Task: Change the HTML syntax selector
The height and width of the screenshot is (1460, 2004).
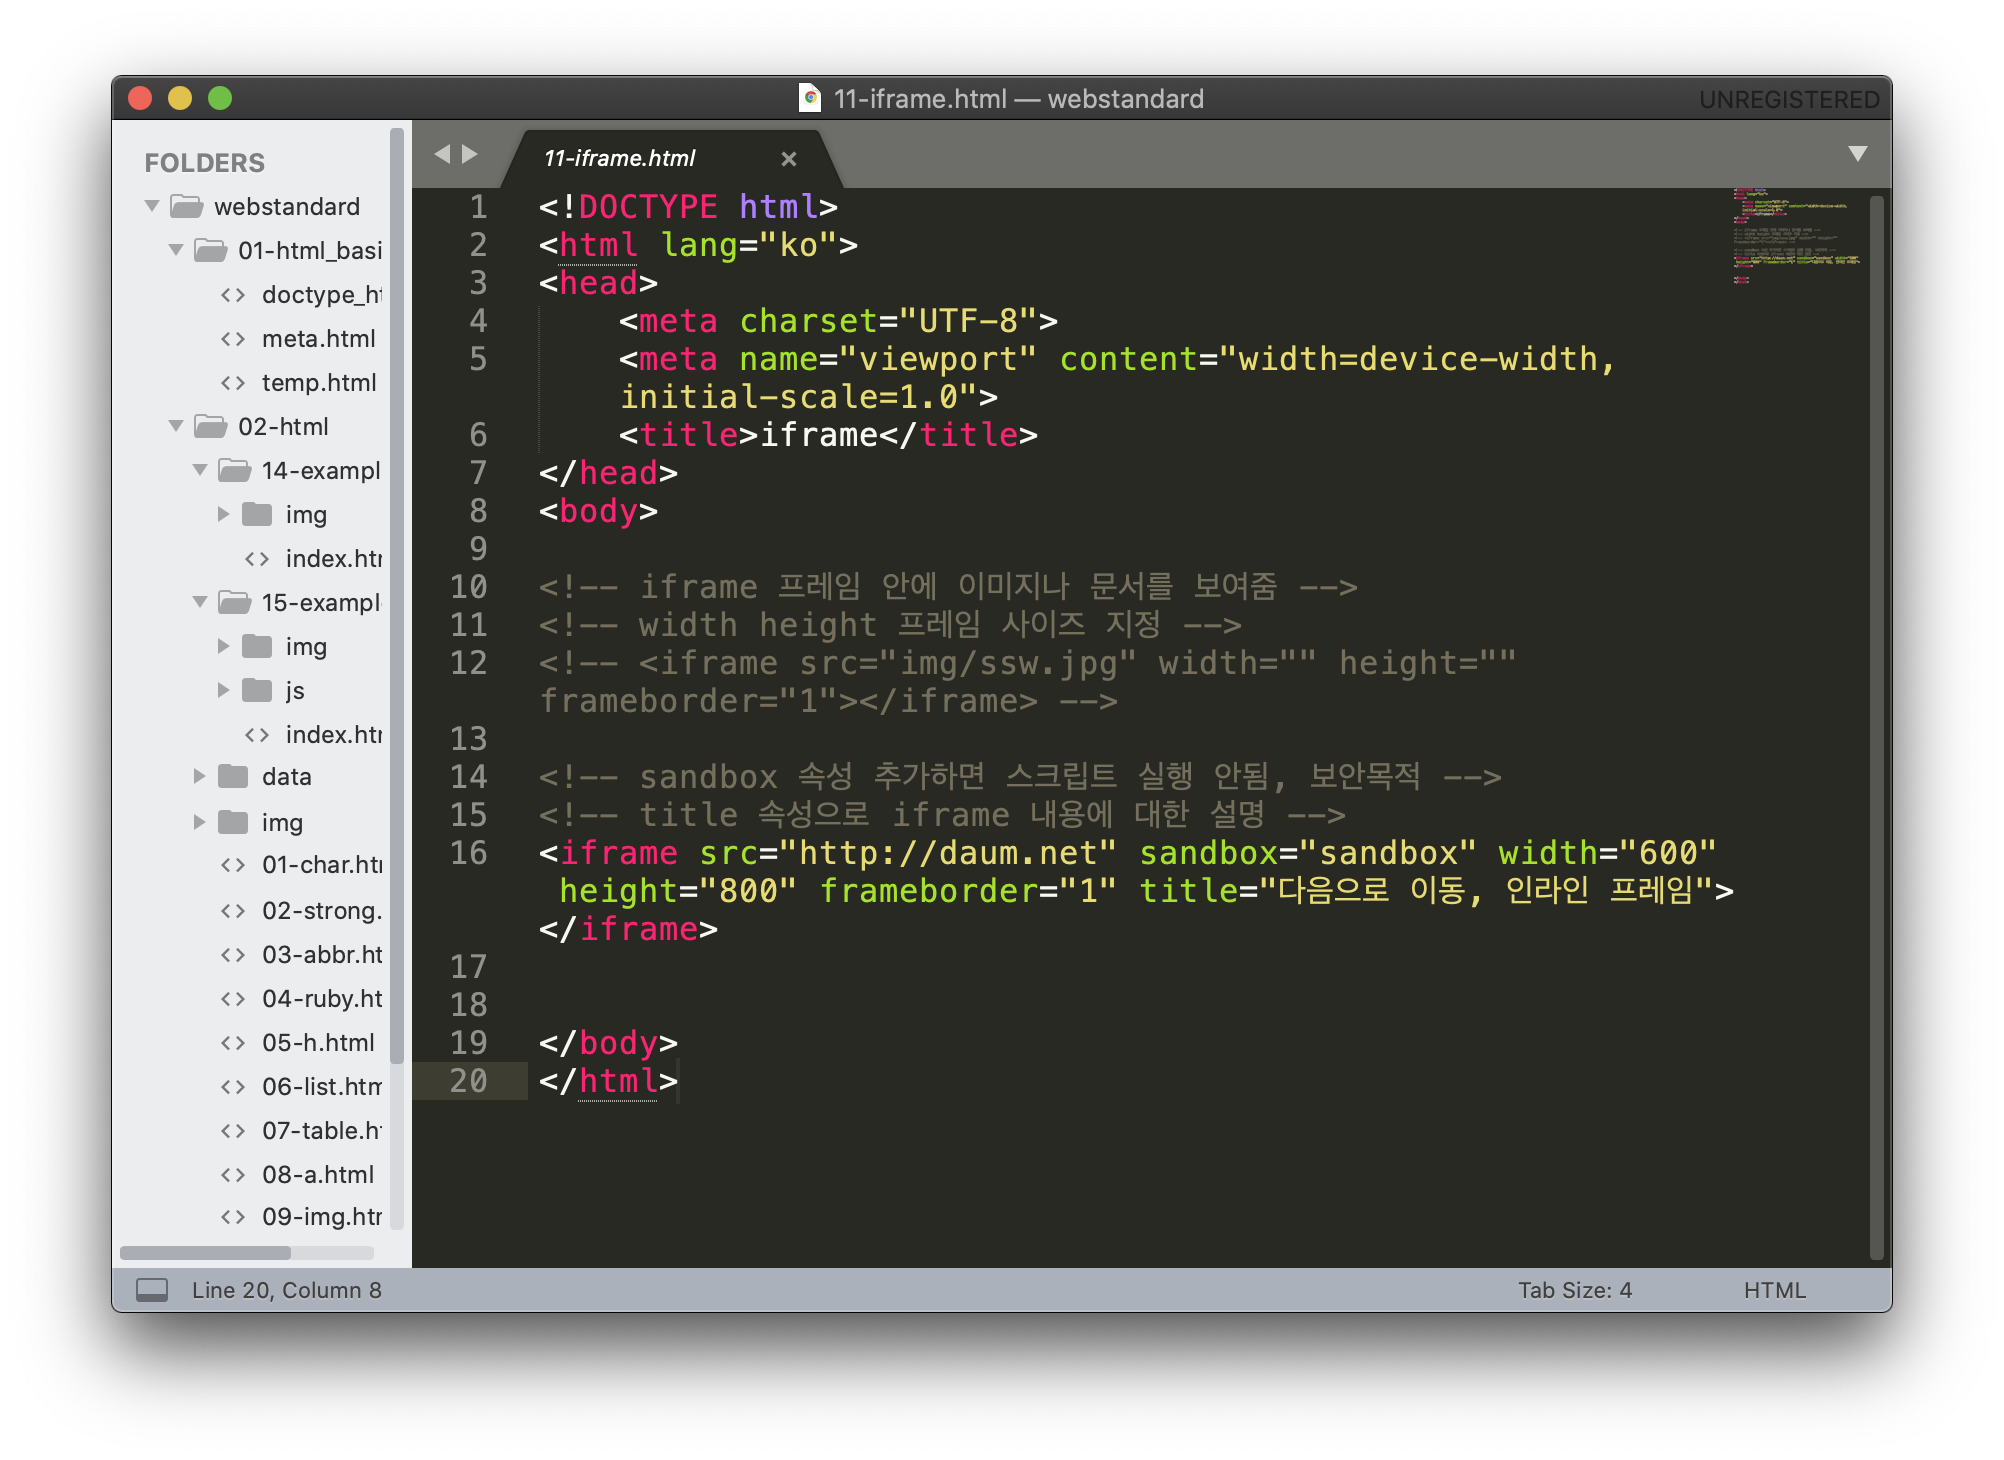Action: pos(1774,1290)
